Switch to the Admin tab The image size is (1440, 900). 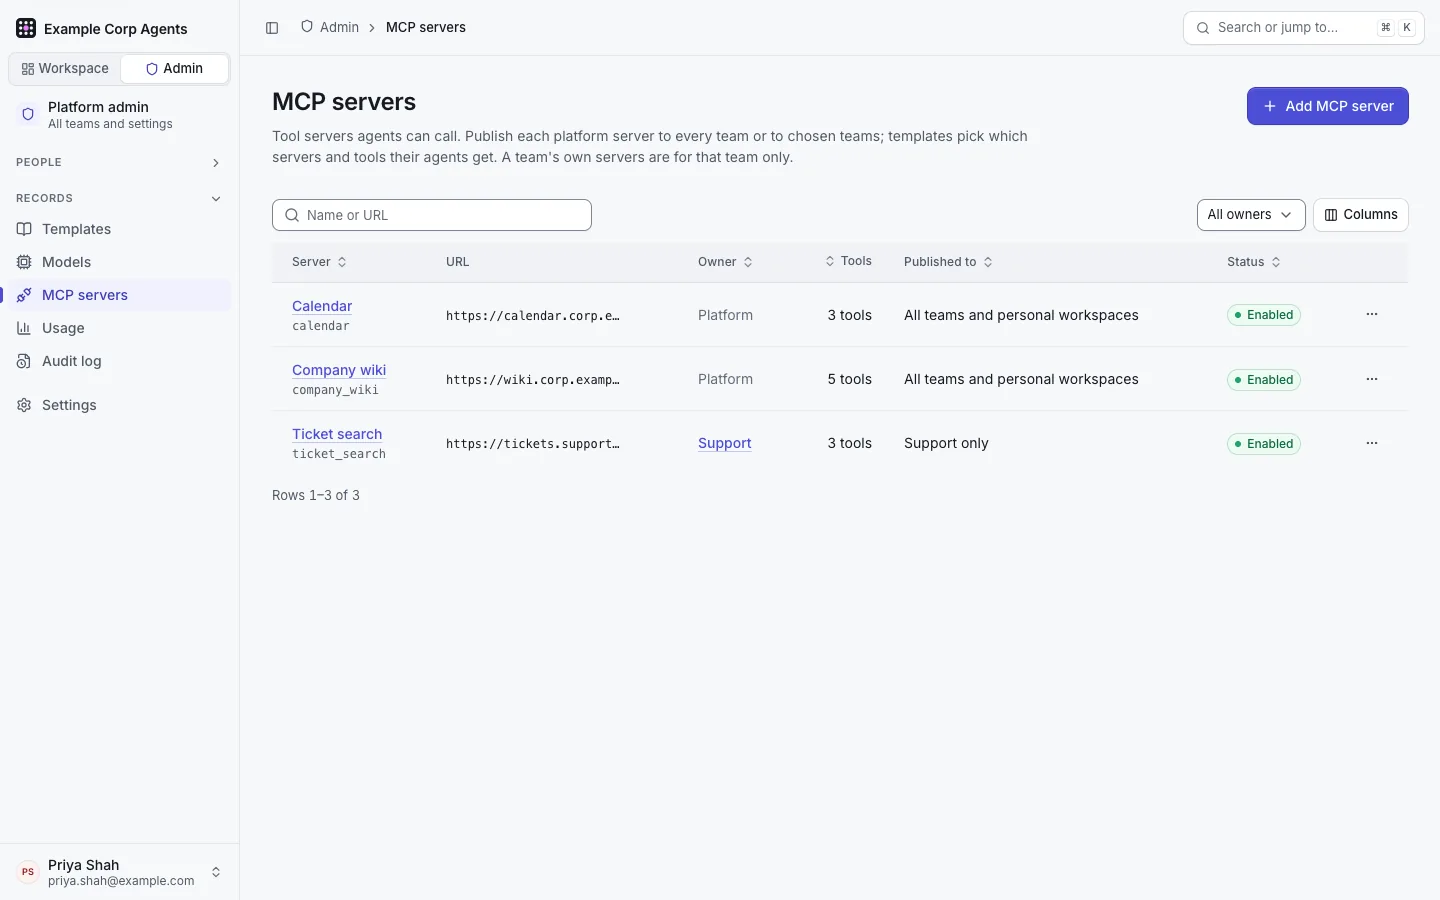(x=174, y=69)
